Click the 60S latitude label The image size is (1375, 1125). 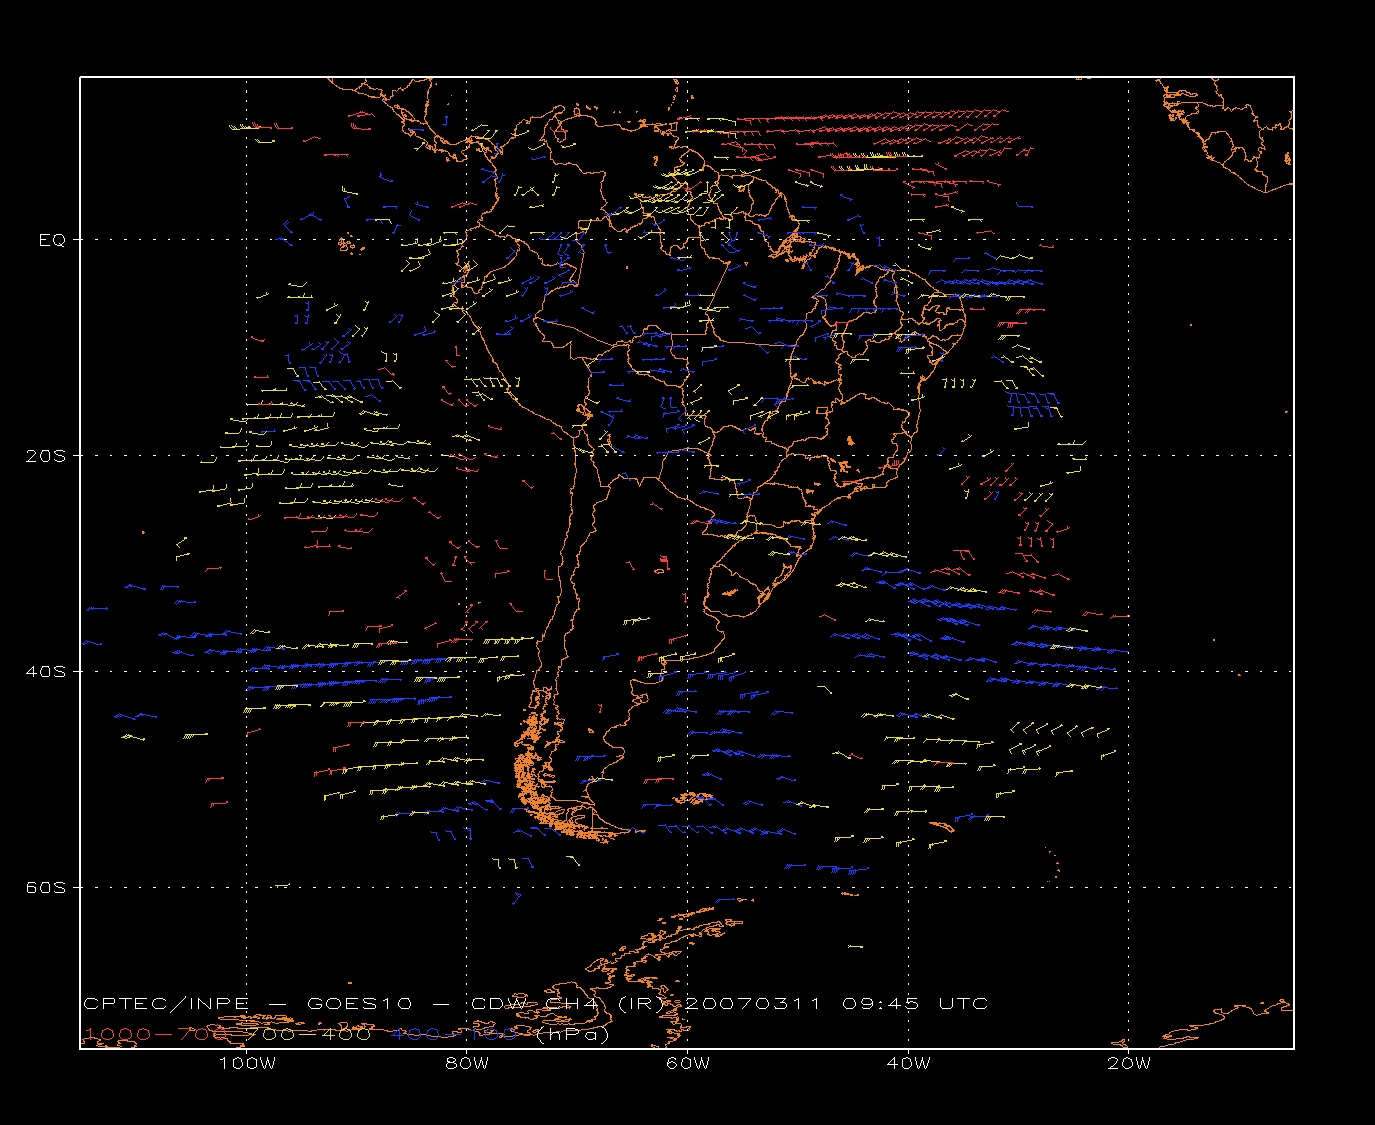(45, 887)
